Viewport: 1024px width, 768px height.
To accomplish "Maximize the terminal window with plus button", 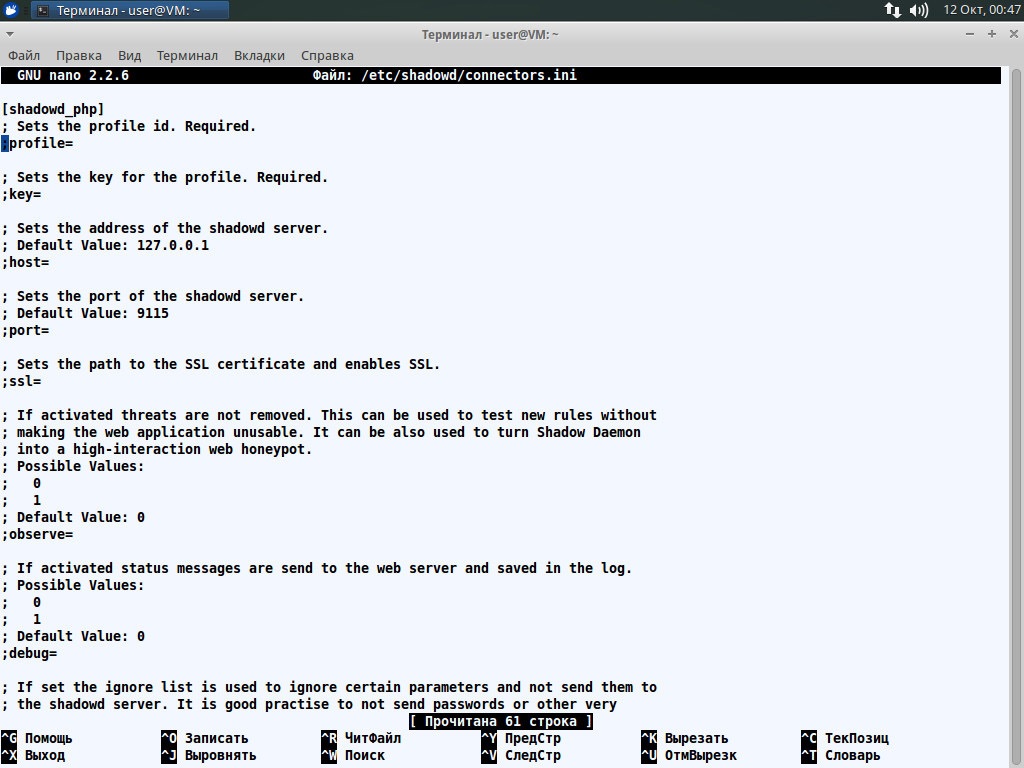I will pos(991,34).
